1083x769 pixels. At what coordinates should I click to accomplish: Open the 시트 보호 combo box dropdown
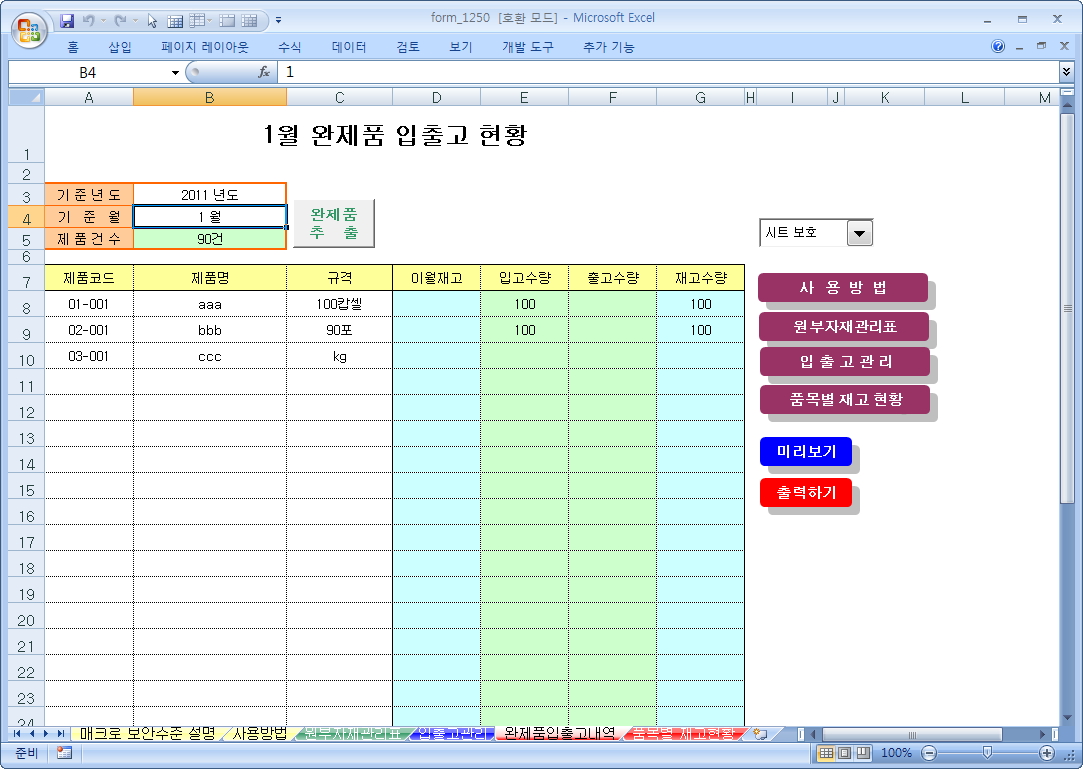860,233
